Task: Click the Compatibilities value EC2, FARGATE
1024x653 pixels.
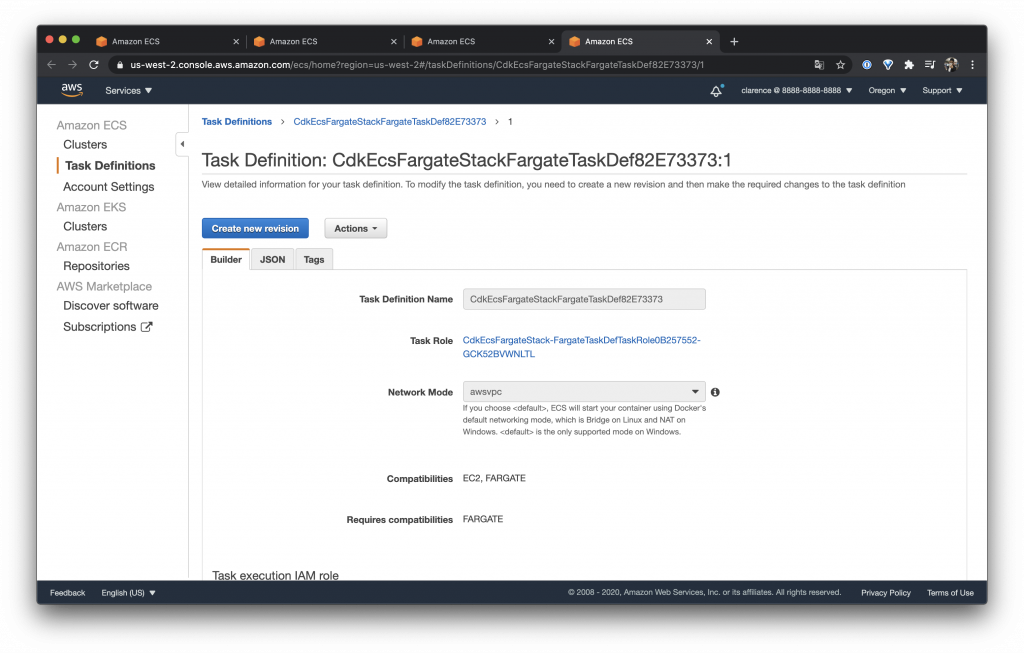Action: pos(494,478)
